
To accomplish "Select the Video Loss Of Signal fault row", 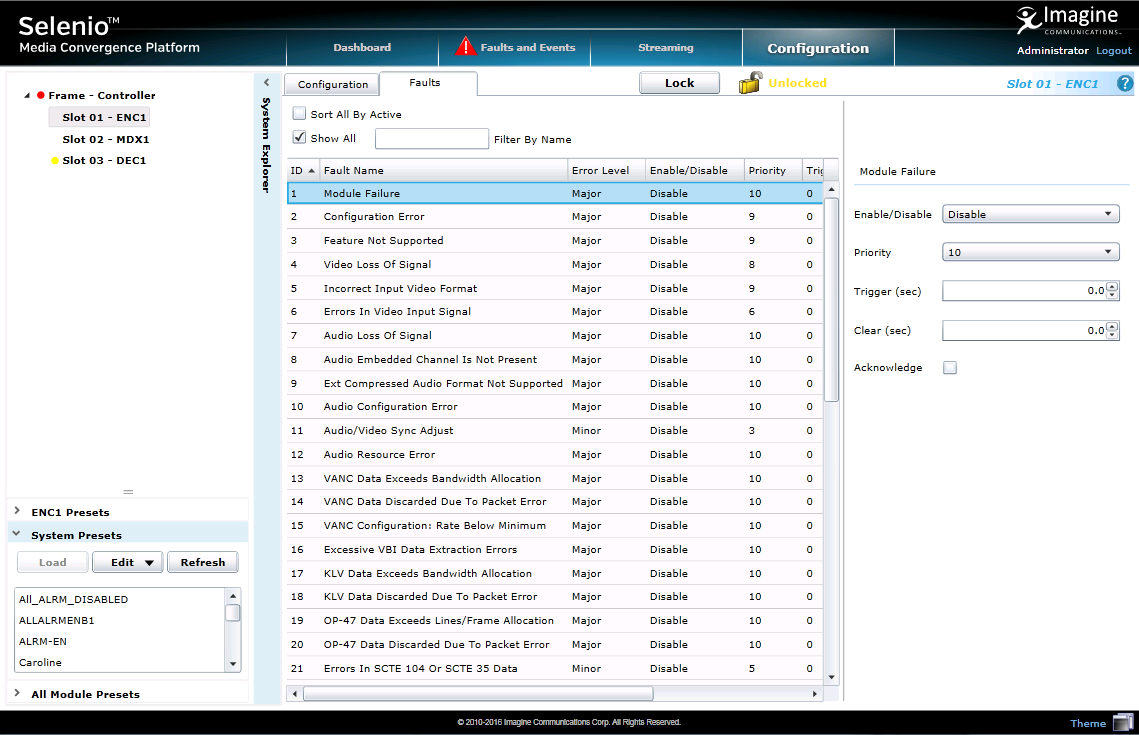I will 555,264.
